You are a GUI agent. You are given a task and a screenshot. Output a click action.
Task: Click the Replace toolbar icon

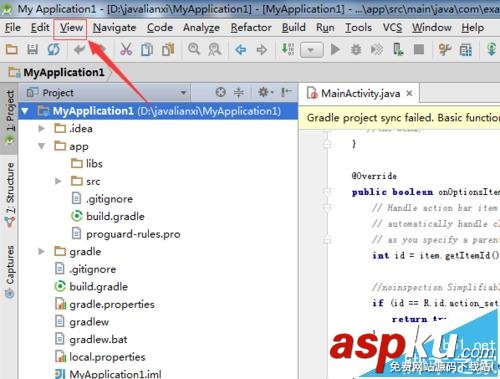[215, 50]
